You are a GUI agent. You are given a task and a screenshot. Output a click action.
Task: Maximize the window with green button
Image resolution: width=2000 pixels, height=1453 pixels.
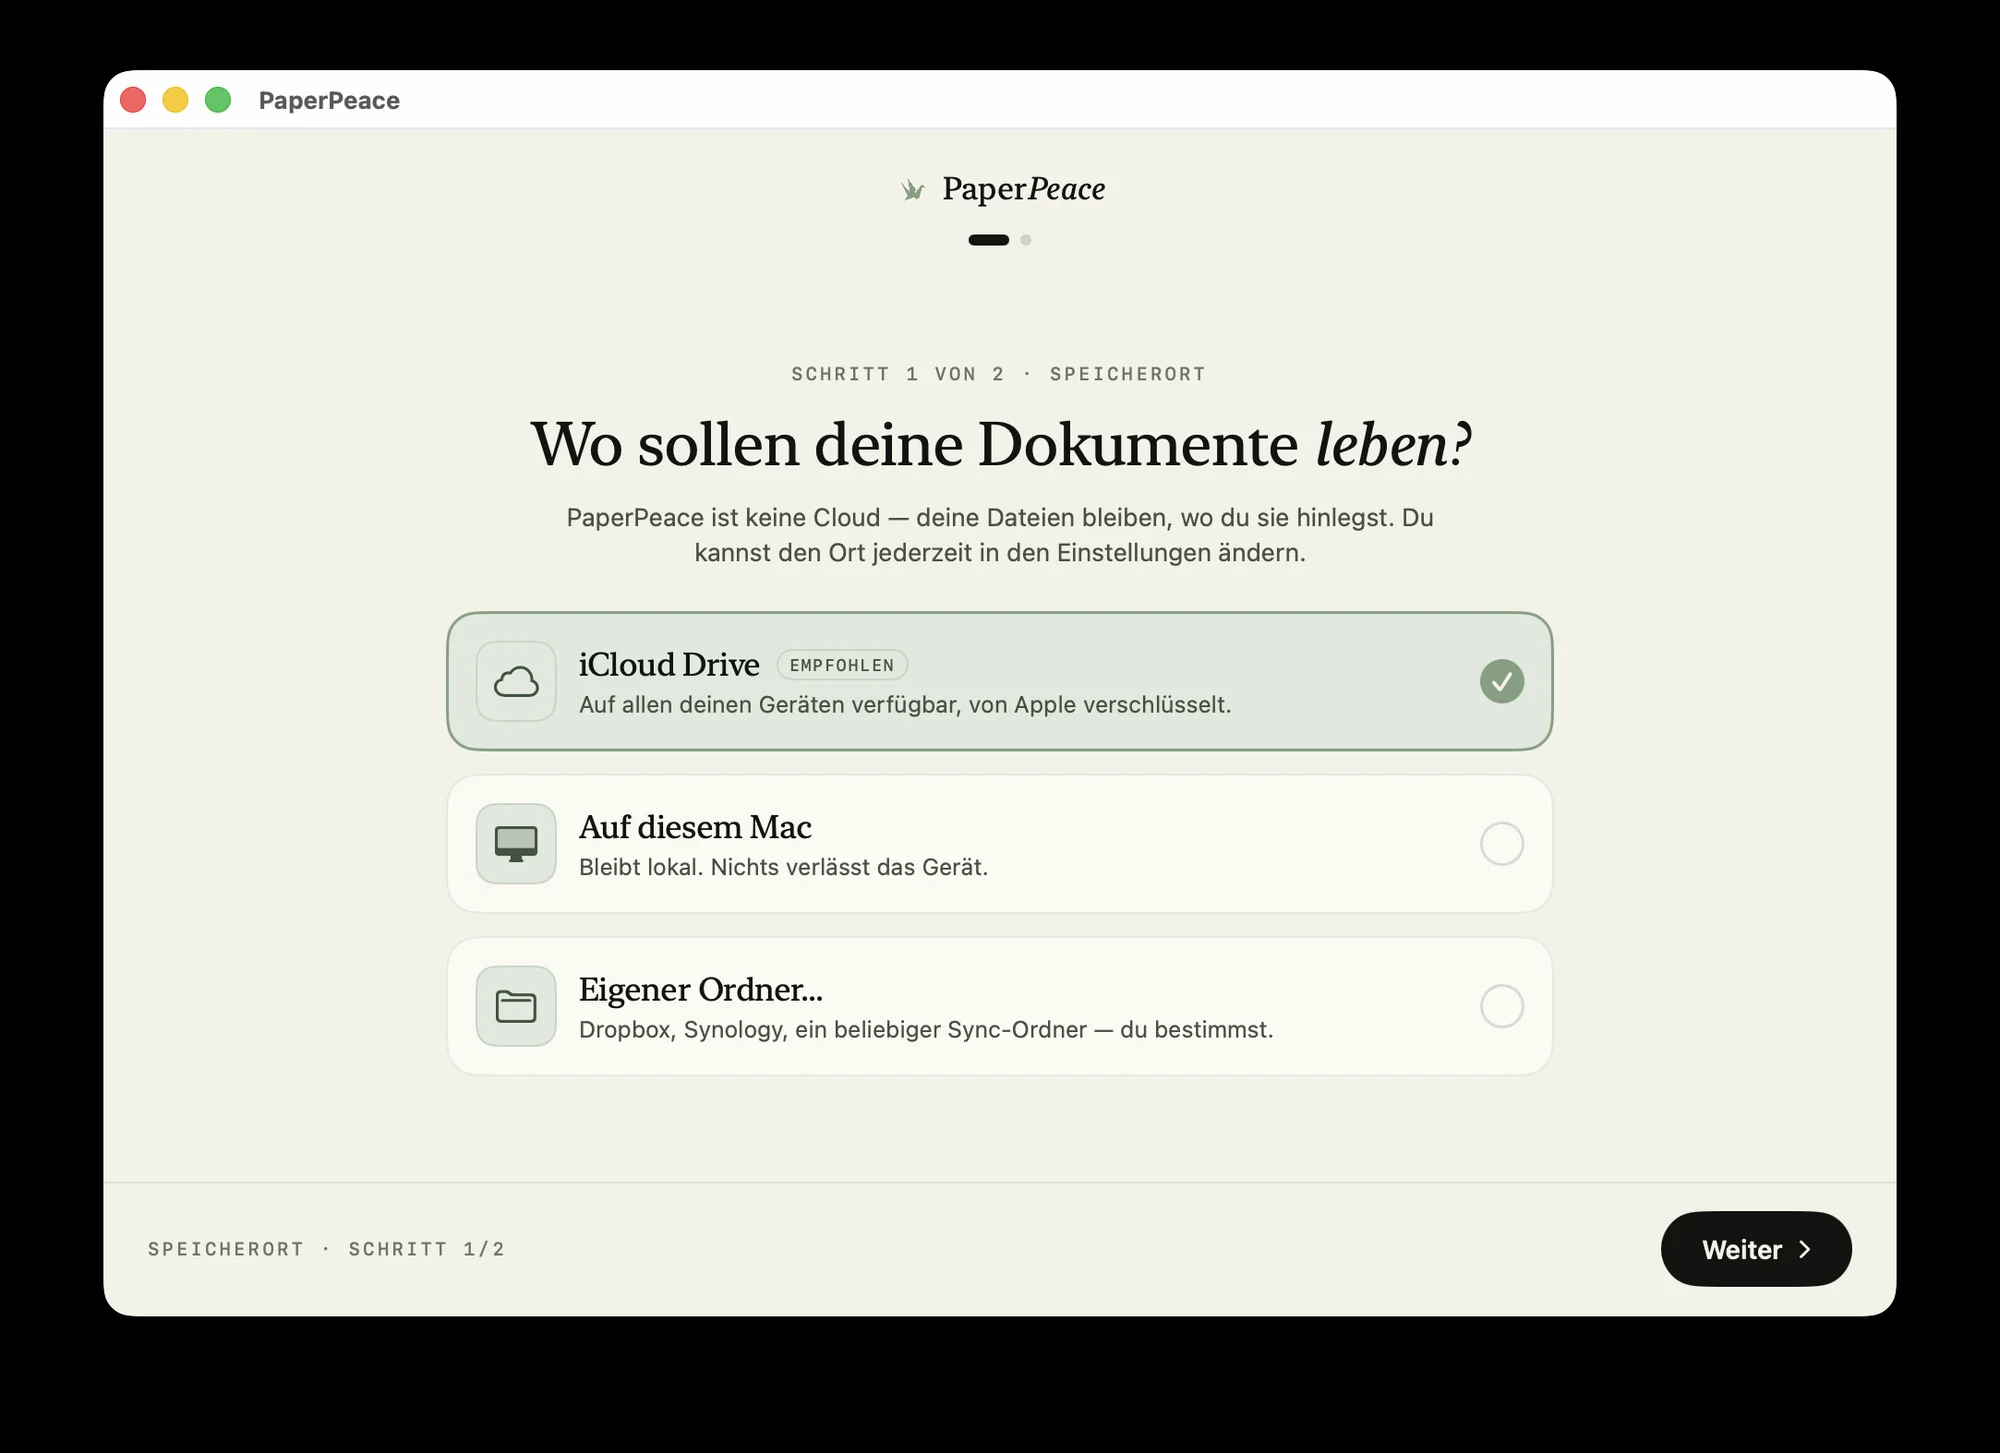click(218, 100)
